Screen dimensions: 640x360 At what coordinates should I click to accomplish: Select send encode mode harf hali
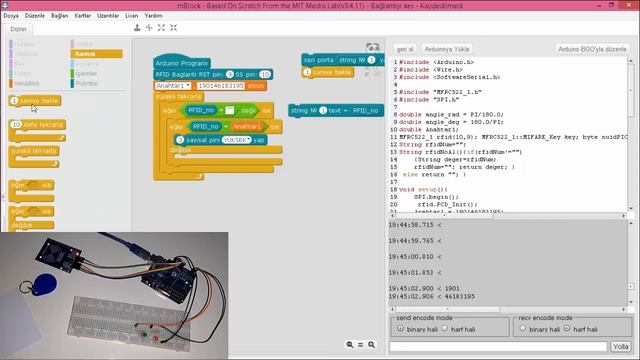[444, 328]
